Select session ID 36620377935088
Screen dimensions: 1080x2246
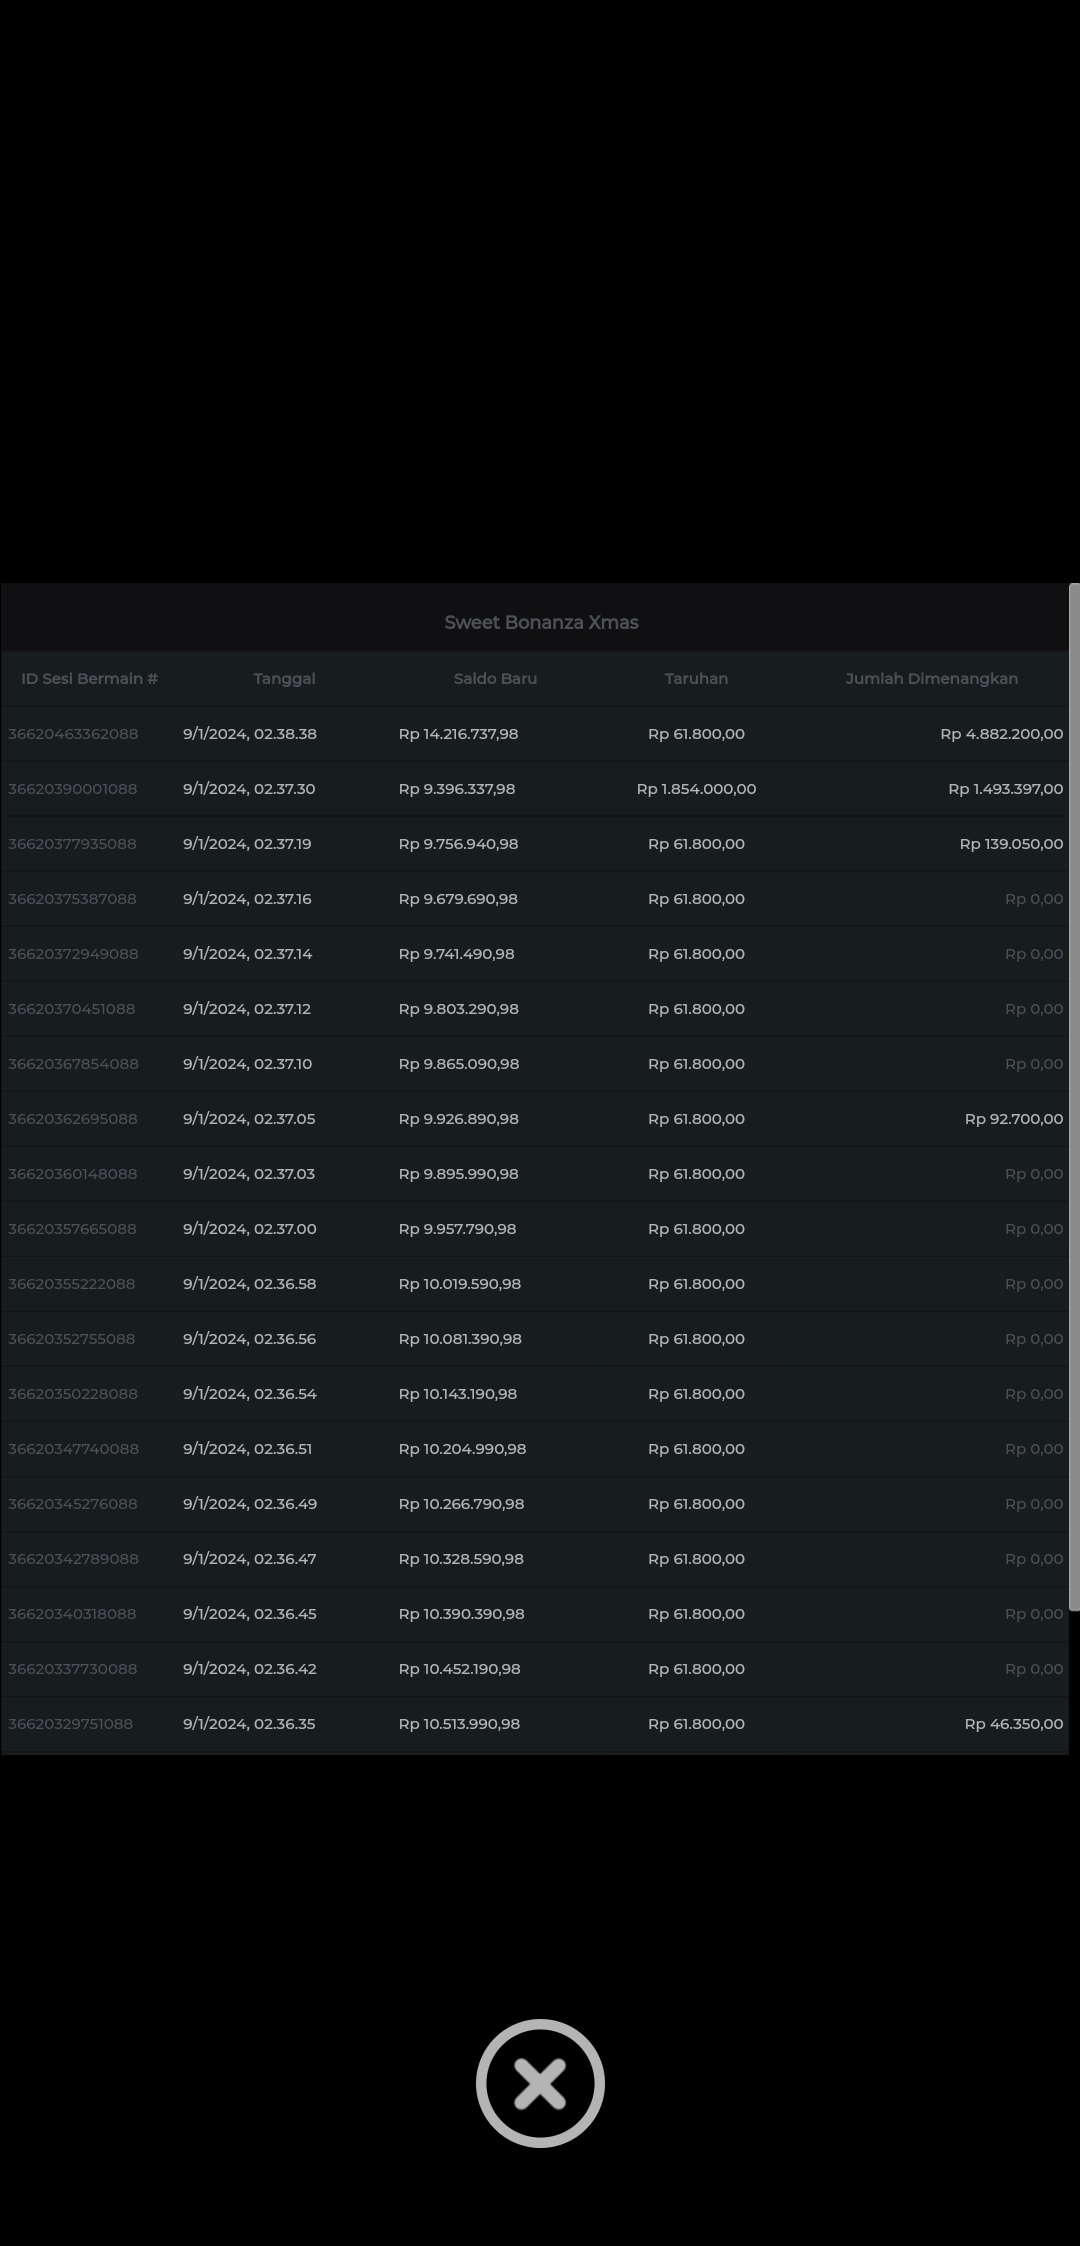tap(72, 844)
